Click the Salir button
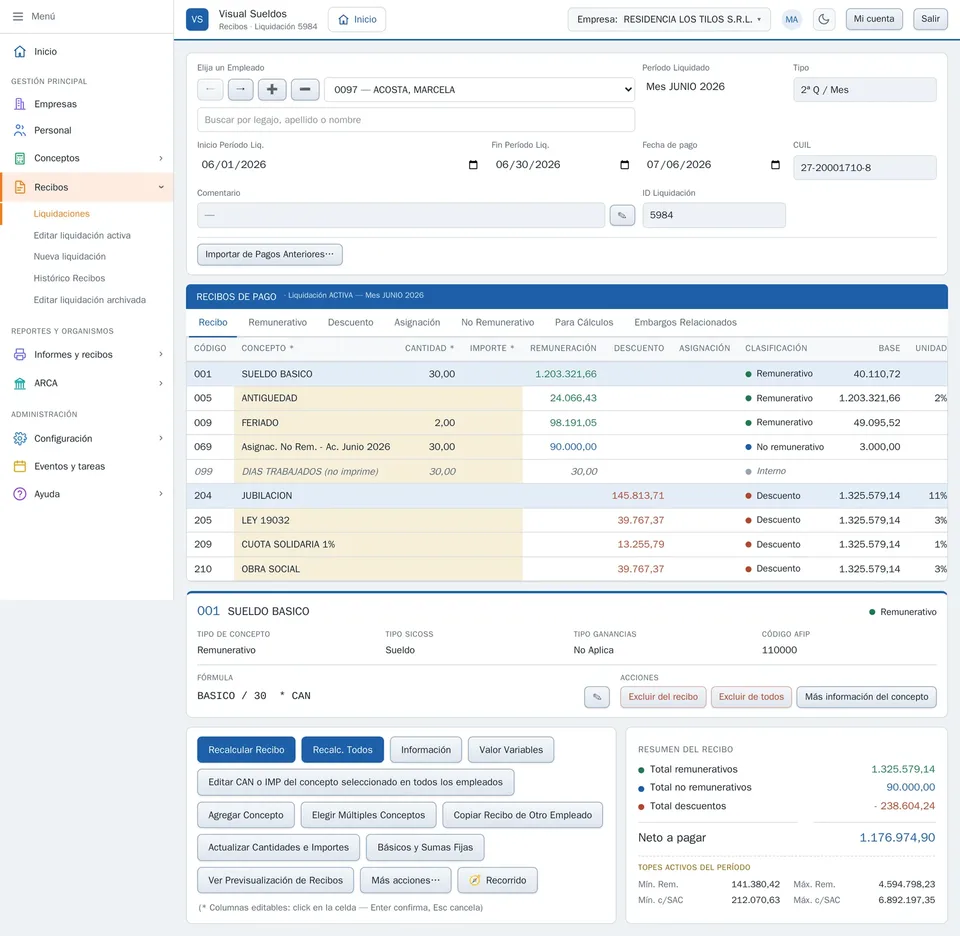 (x=930, y=19)
